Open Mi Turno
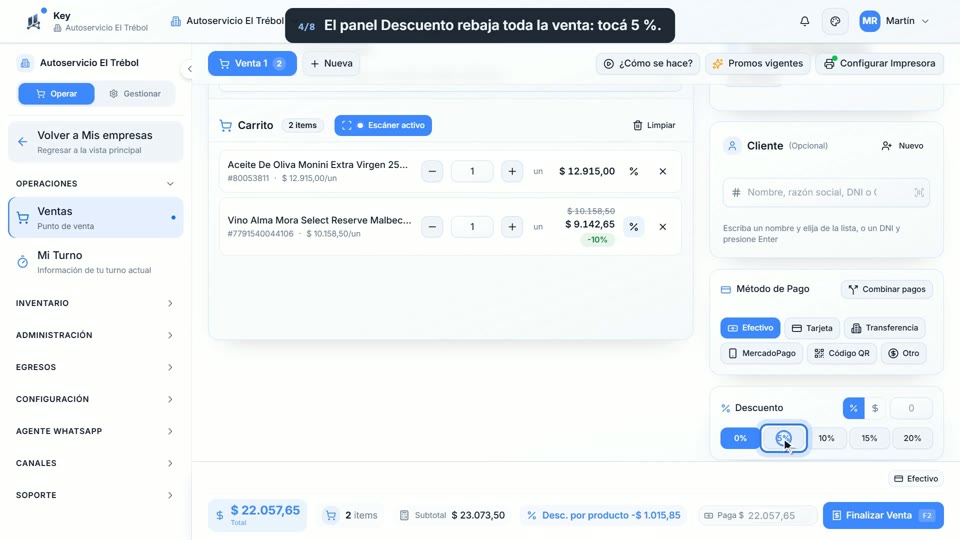 [x=96, y=261]
